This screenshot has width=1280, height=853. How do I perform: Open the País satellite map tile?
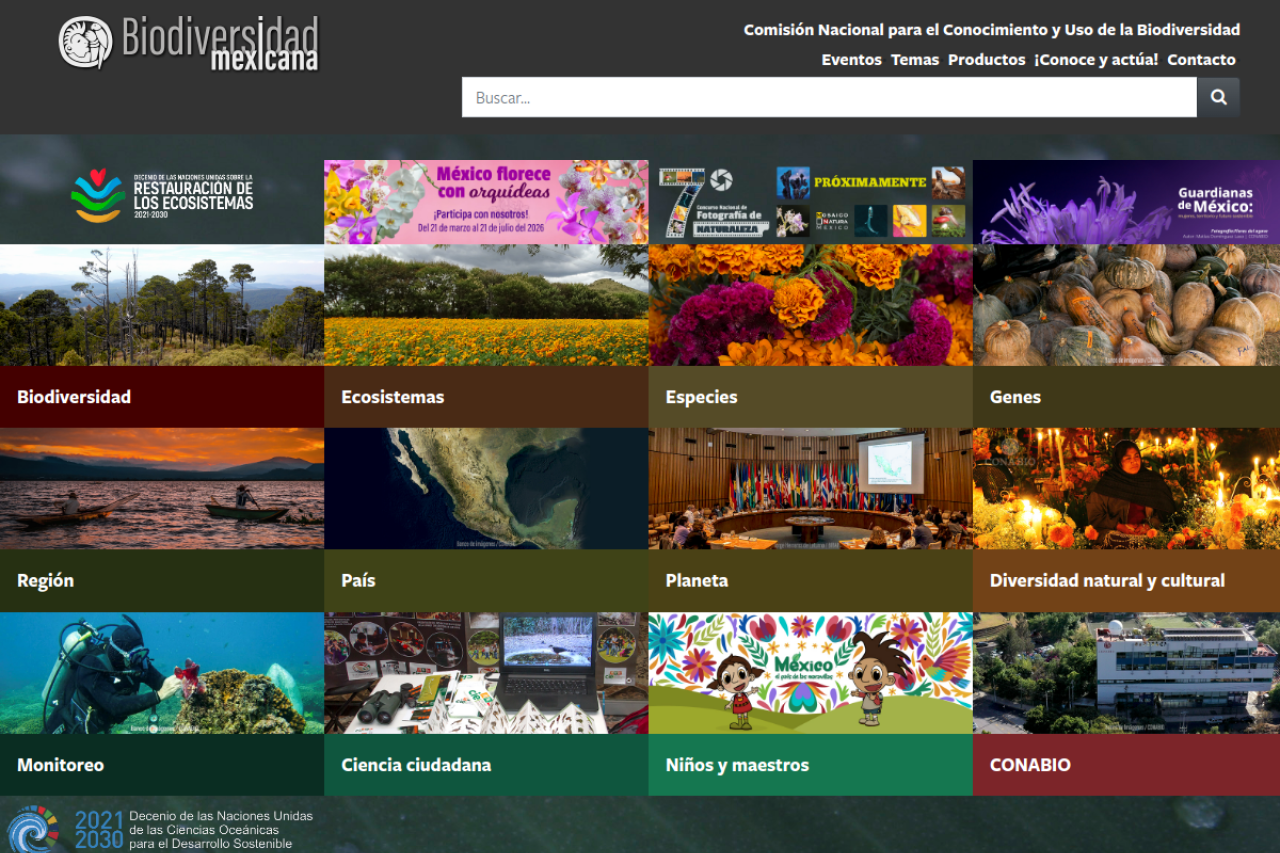(486, 489)
